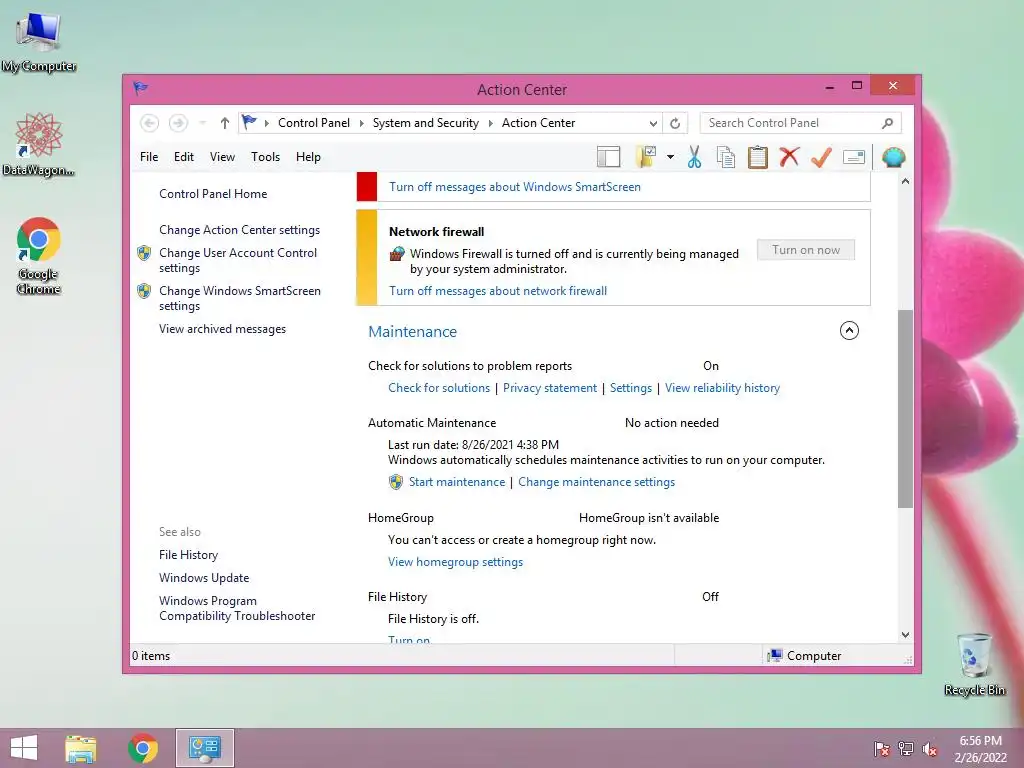Open File History in See also

click(x=188, y=555)
